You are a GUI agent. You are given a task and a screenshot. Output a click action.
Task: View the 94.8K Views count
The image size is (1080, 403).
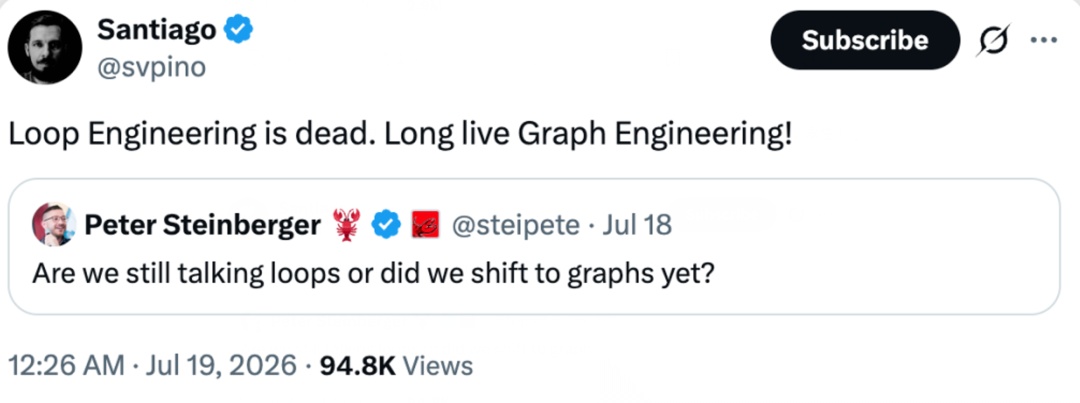pyautogui.click(x=397, y=364)
